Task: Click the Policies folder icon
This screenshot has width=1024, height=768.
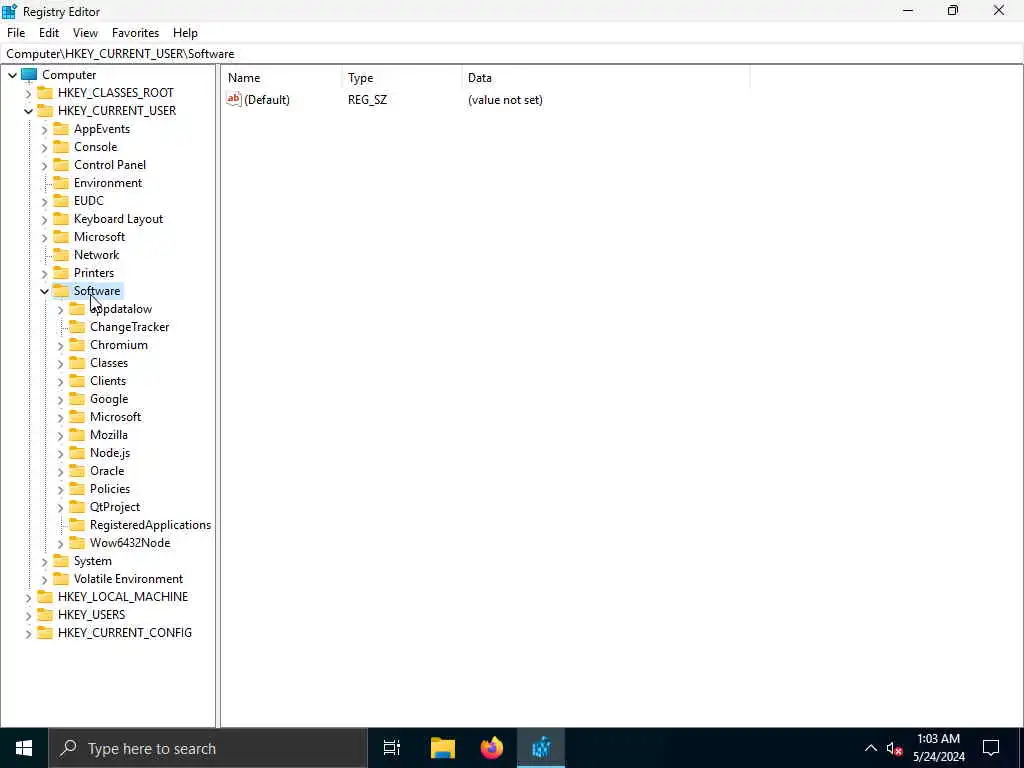Action: 77,488
